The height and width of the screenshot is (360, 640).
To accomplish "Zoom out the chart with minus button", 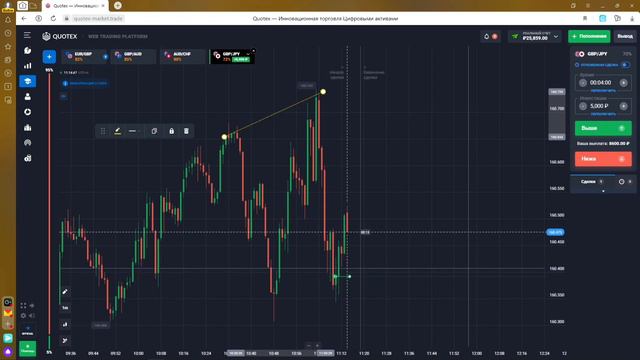I will click(309, 346).
